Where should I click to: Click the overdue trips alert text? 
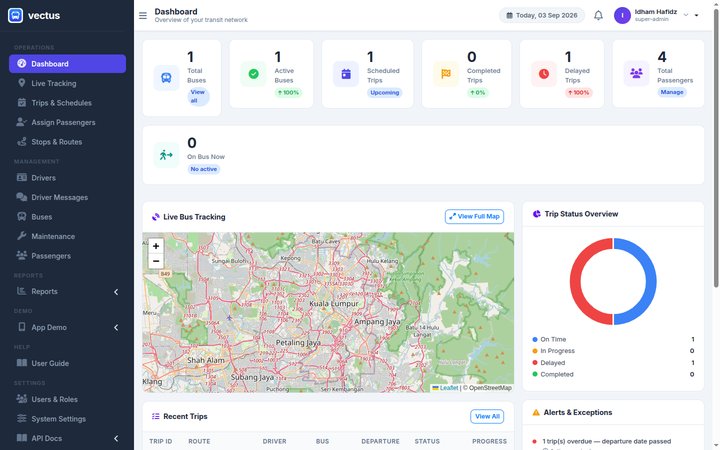606,441
